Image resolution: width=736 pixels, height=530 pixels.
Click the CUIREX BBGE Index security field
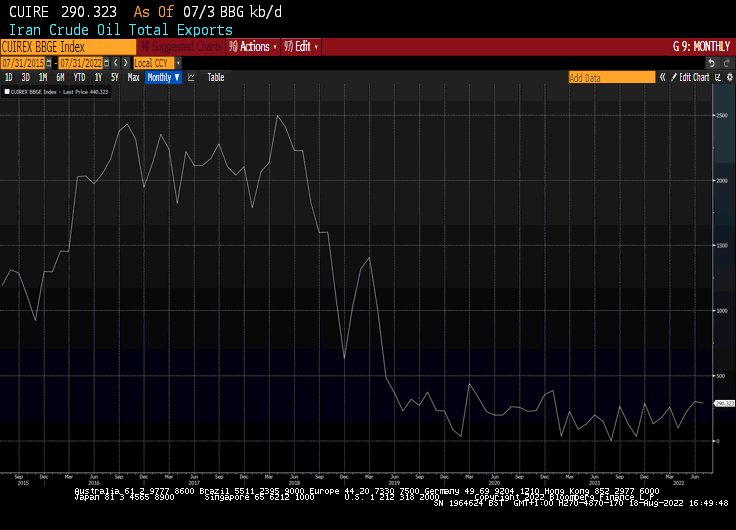[x=69, y=47]
